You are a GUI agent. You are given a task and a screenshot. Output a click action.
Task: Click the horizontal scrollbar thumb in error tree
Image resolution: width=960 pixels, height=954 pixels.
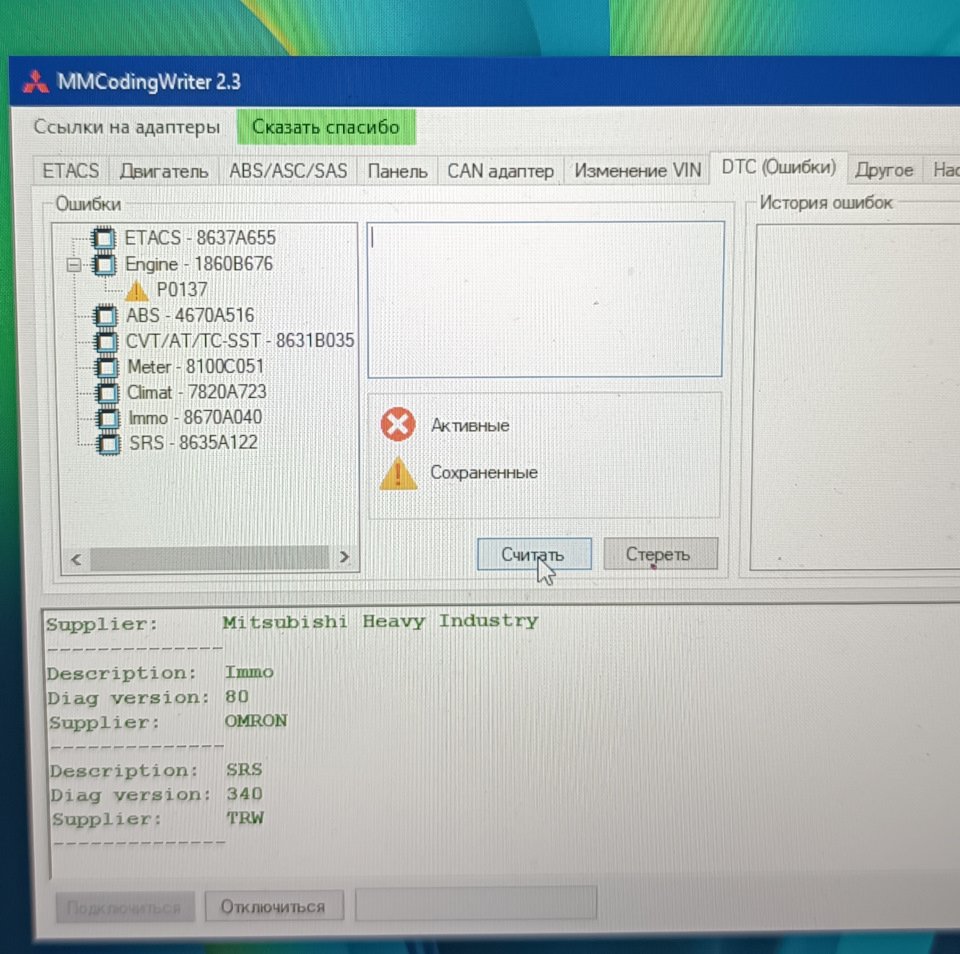coord(209,558)
